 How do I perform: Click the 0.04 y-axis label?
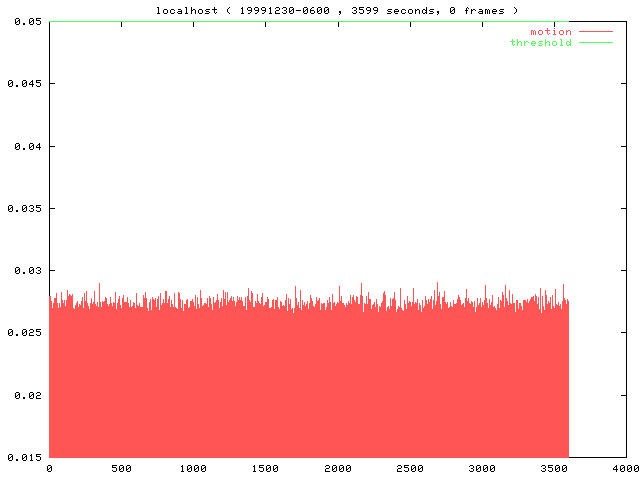20,146
